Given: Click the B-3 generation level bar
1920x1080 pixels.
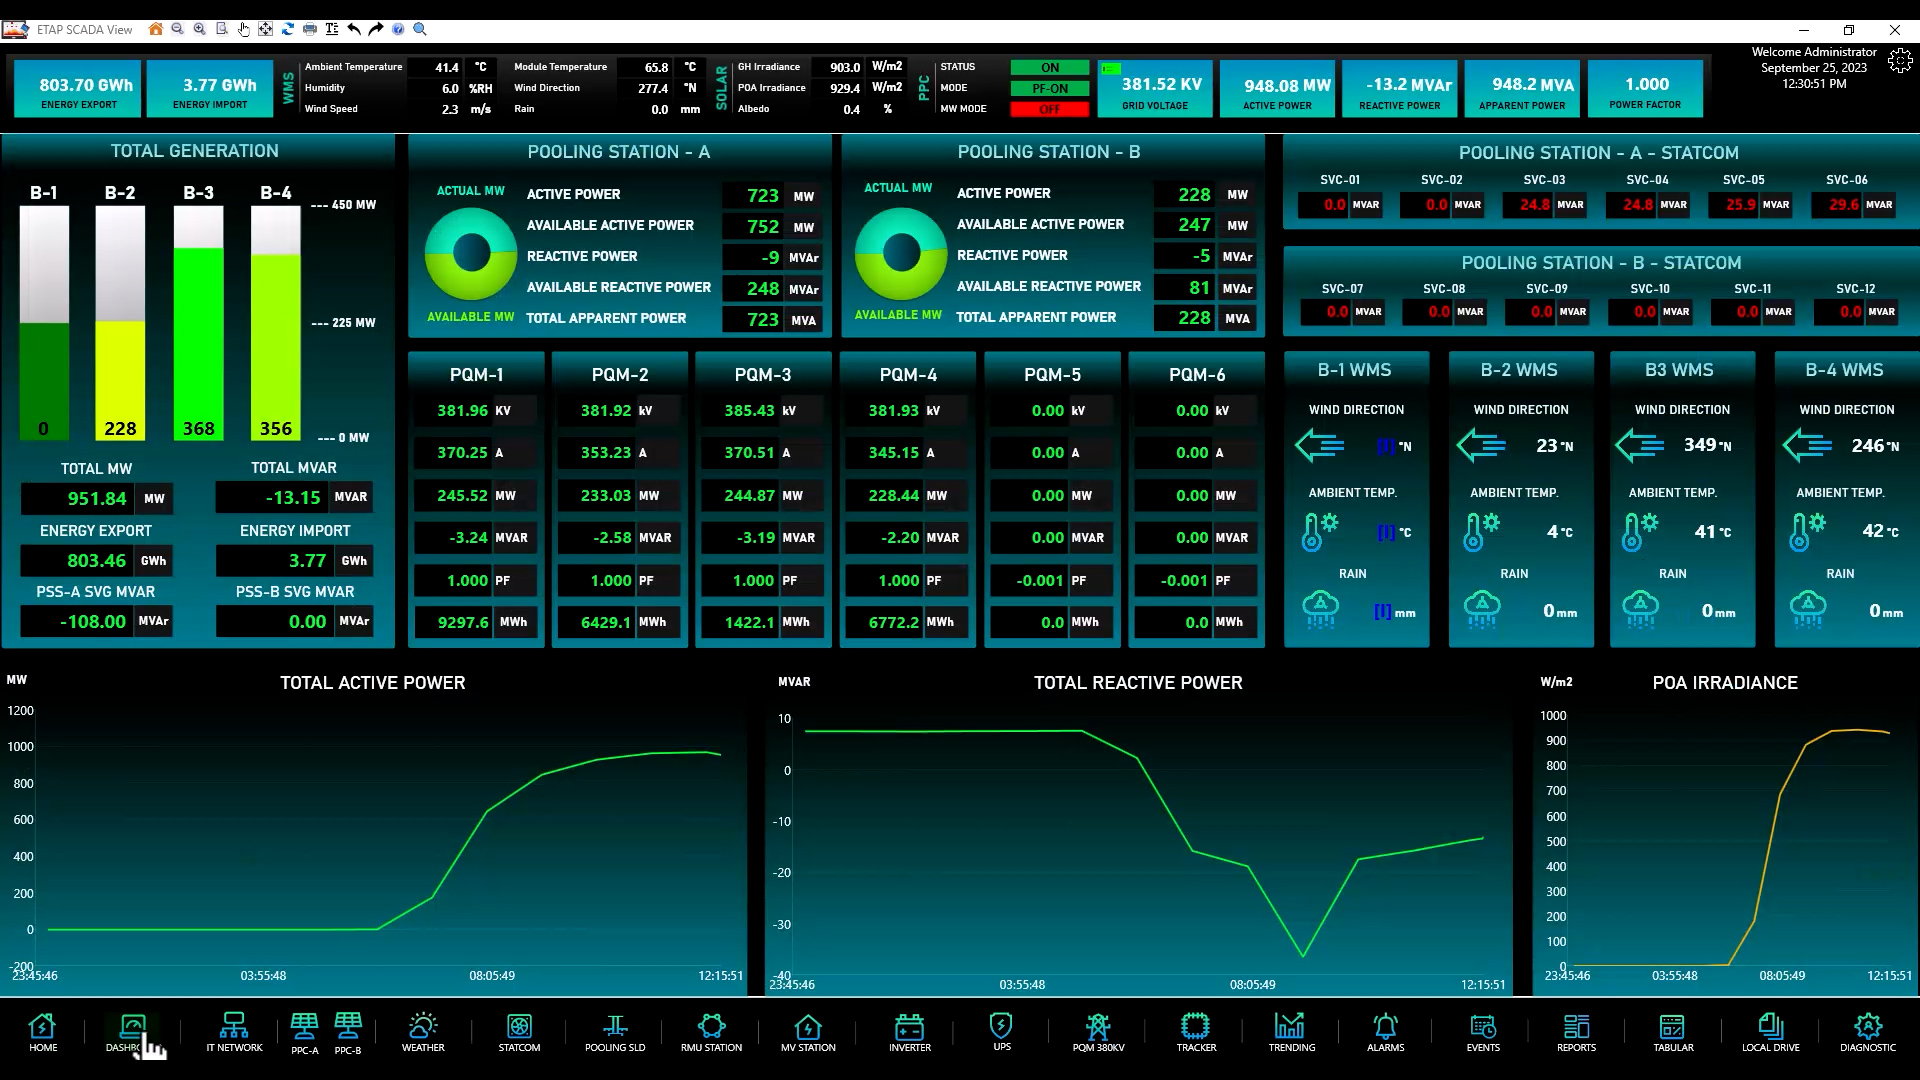Looking at the screenshot, I should pyautogui.click(x=198, y=325).
